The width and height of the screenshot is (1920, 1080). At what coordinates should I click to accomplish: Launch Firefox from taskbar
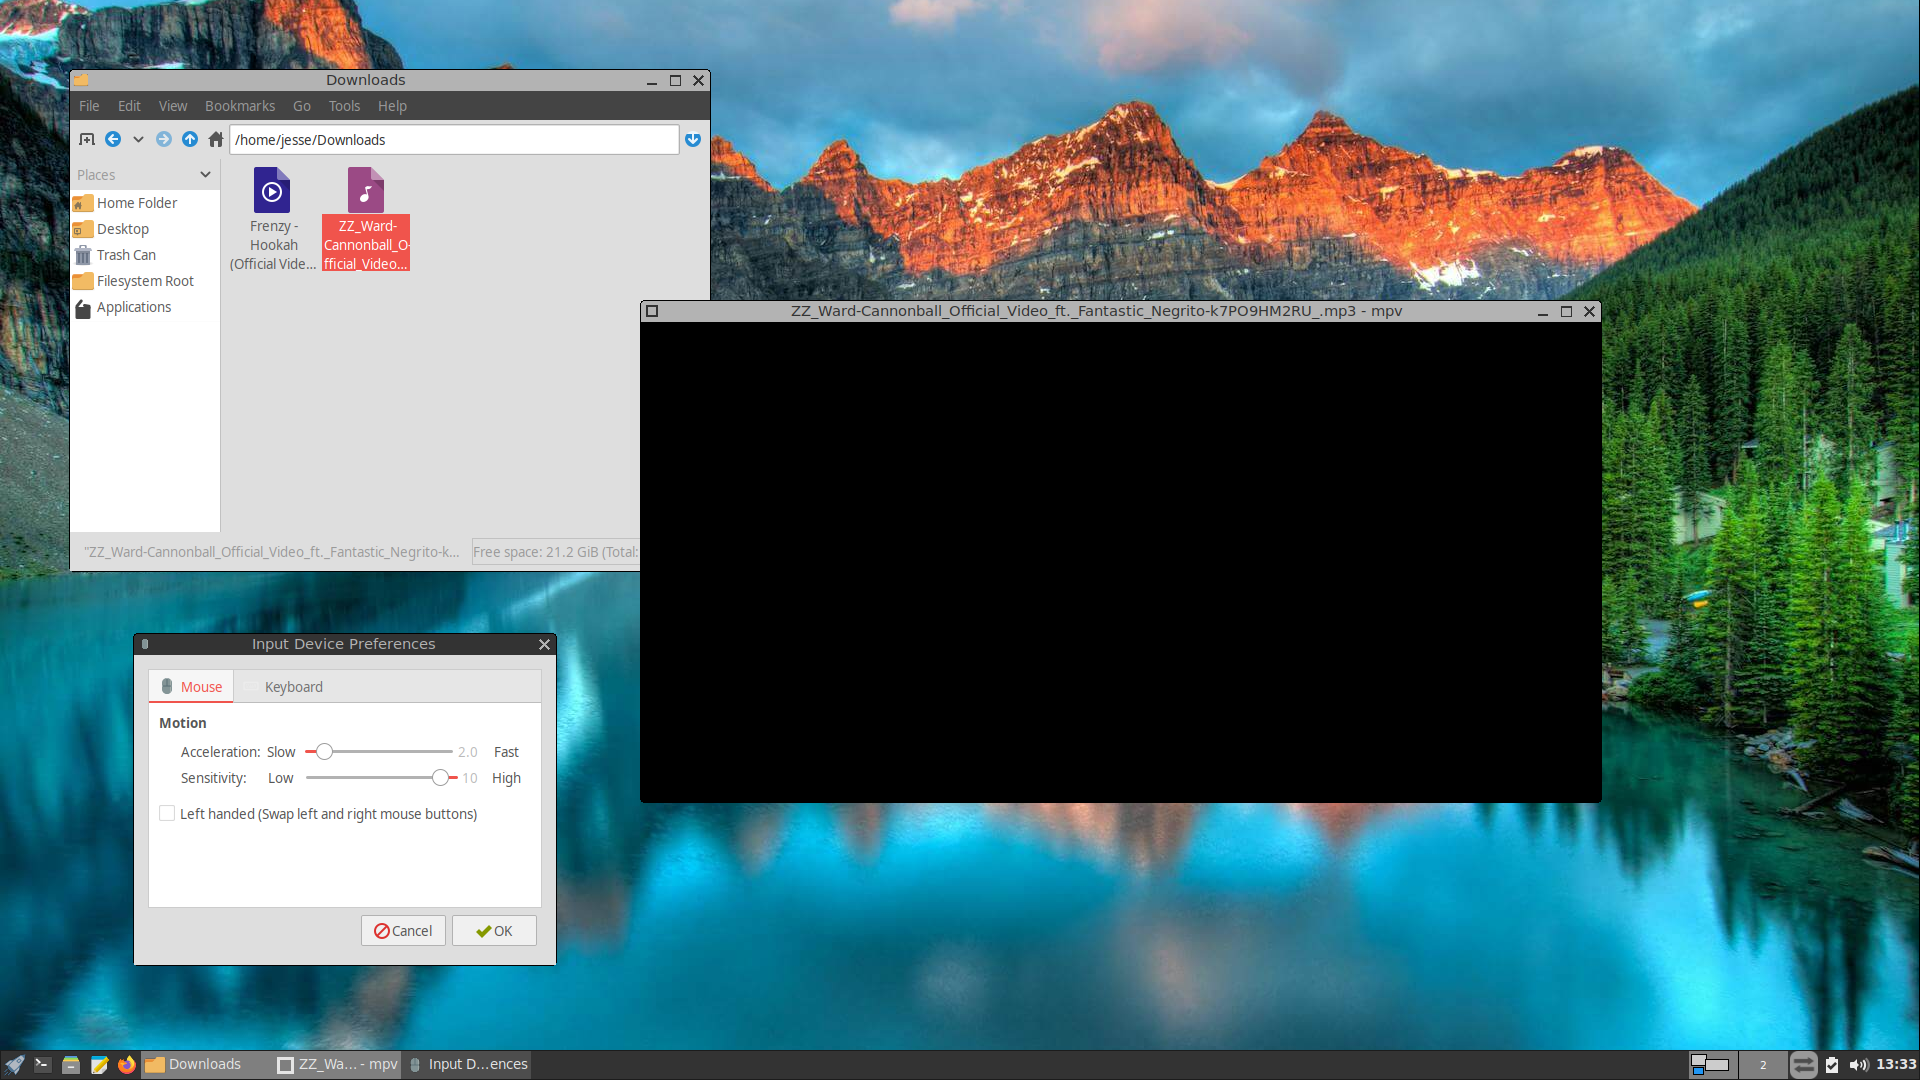point(127,1065)
